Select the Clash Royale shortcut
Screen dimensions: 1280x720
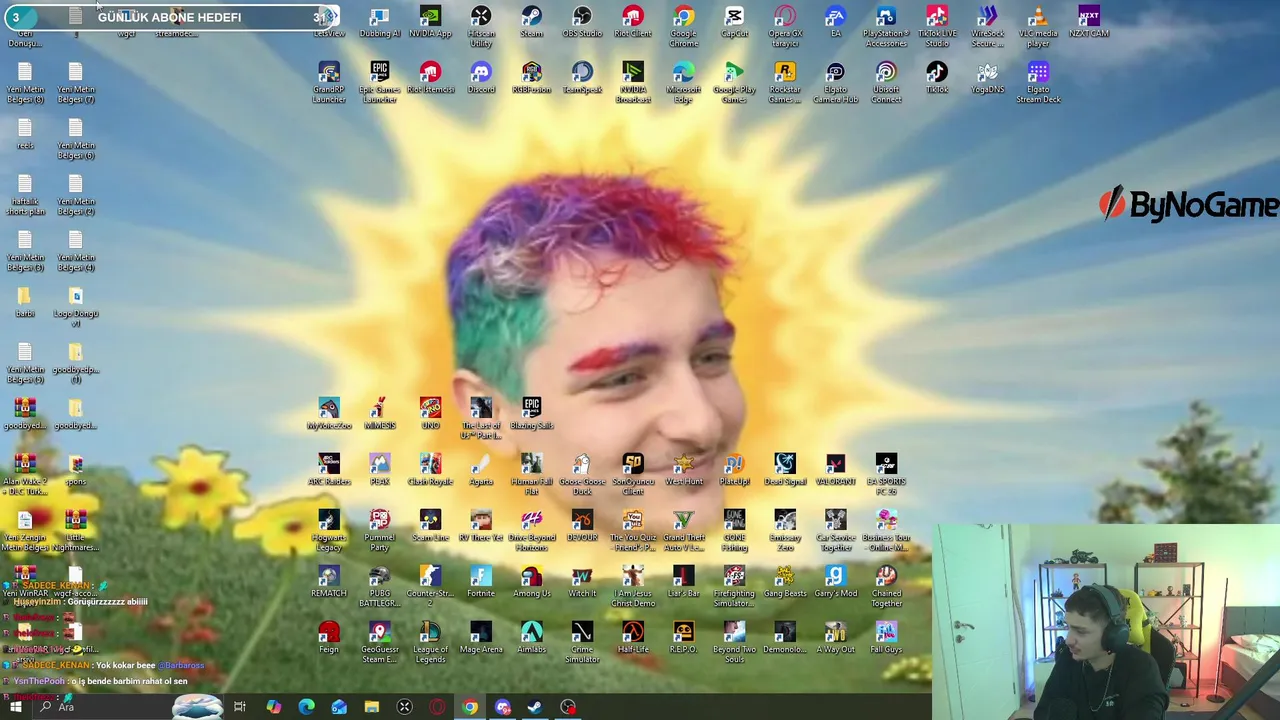430,470
